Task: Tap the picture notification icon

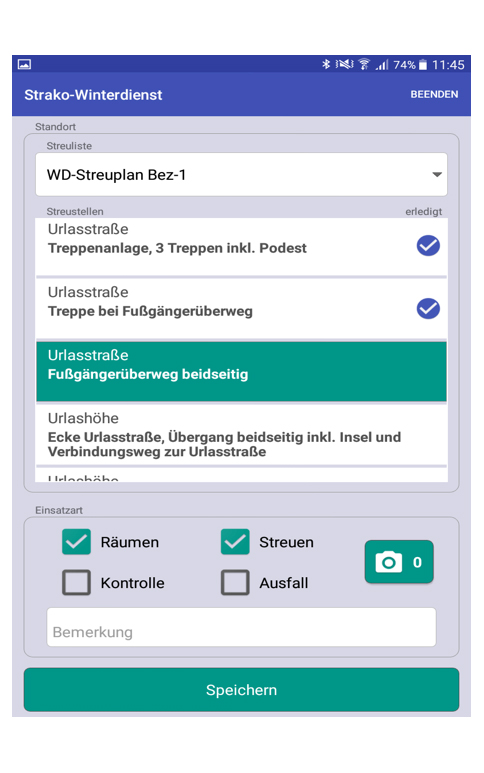Action: point(25,64)
